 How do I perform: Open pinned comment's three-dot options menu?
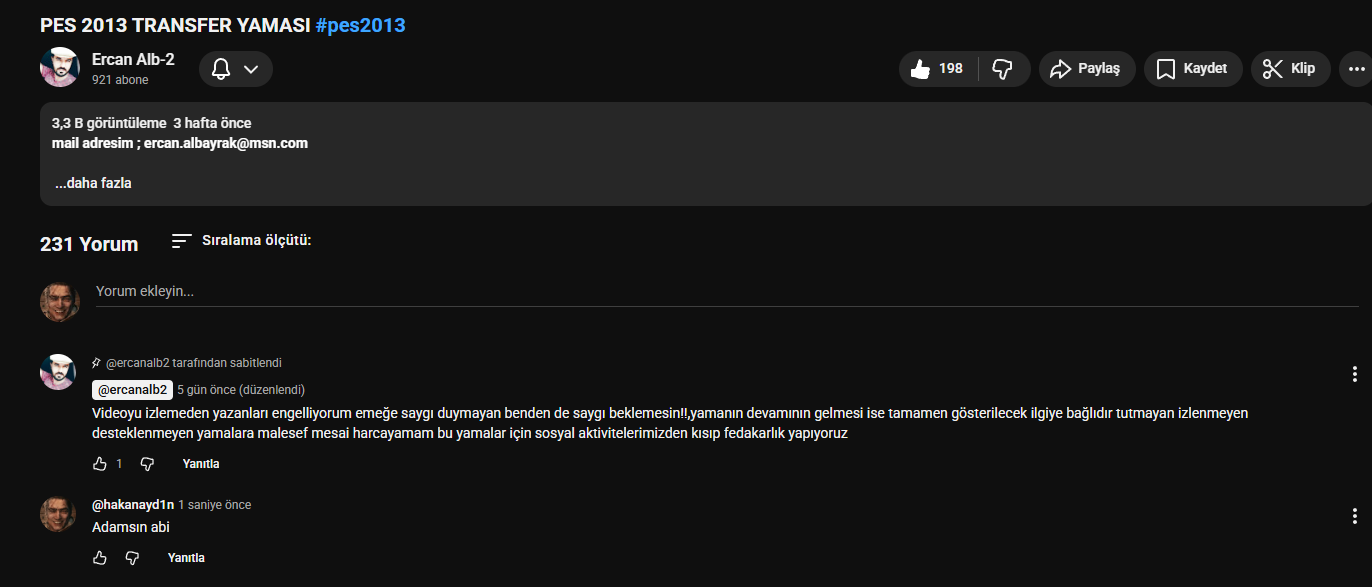pos(1355,374)
